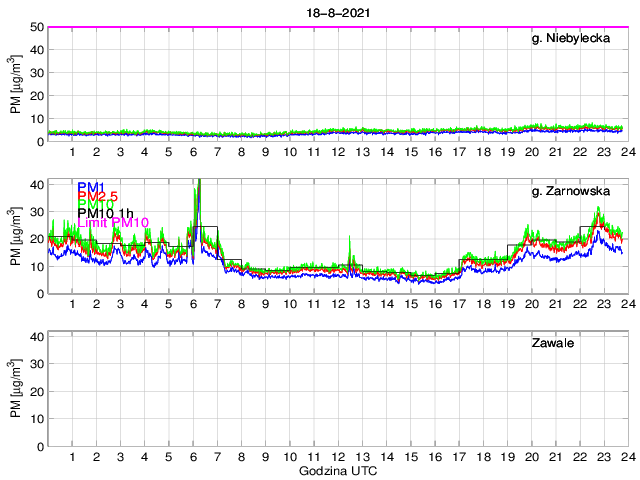Screen dimensions: 640x480
Task: Click the date title 18-8-2021
Action: (x=338, y=13)
